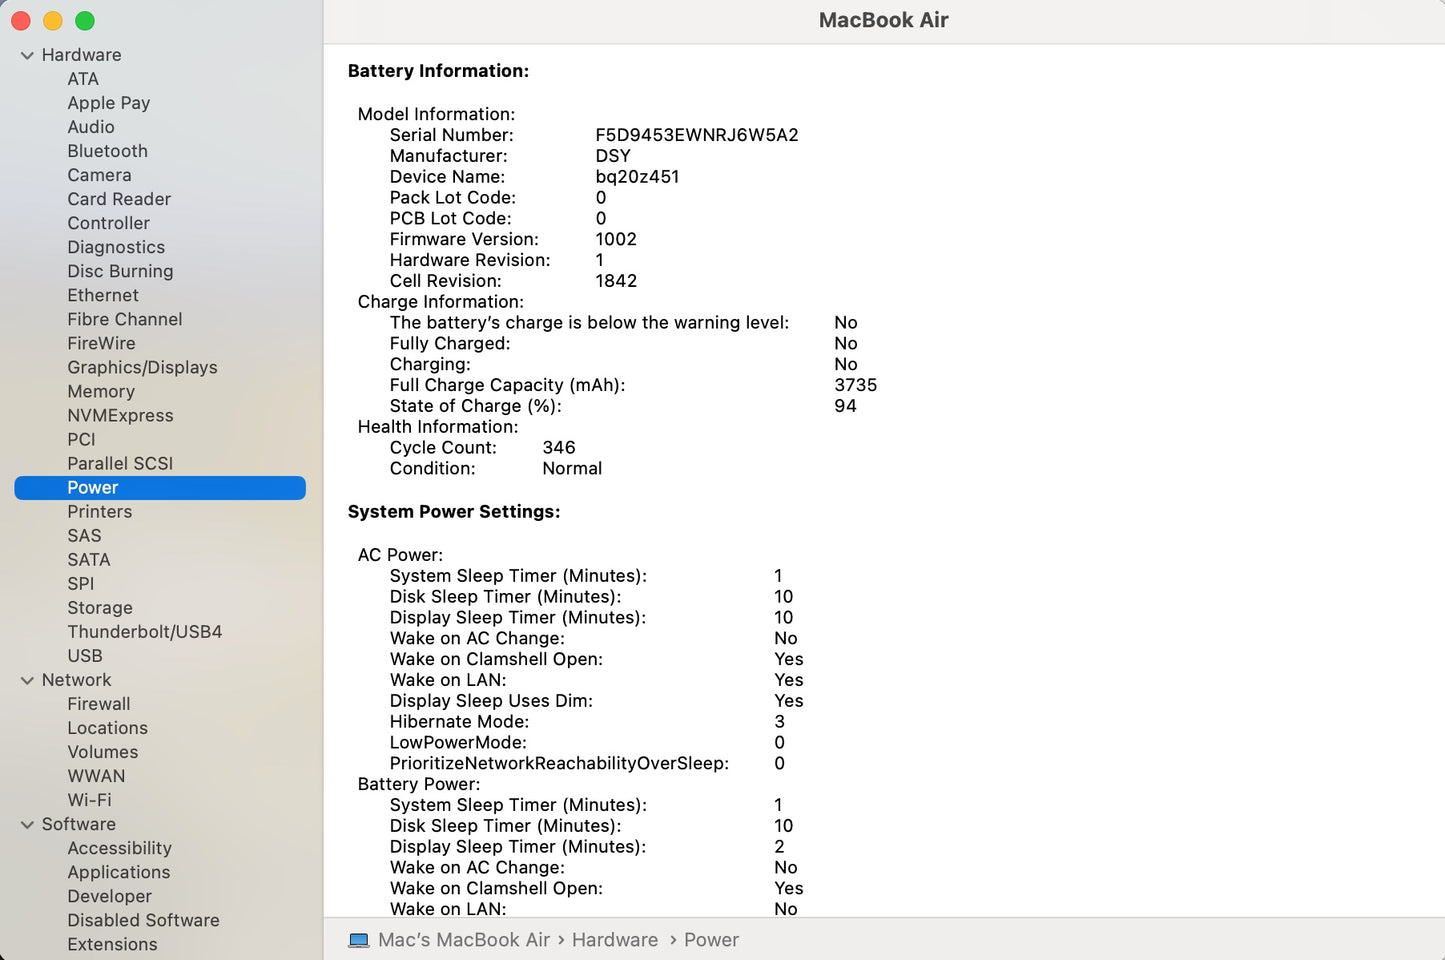The image size is (1445, 960).
Task: Click the yellow minimize window button
Action: 53,21
